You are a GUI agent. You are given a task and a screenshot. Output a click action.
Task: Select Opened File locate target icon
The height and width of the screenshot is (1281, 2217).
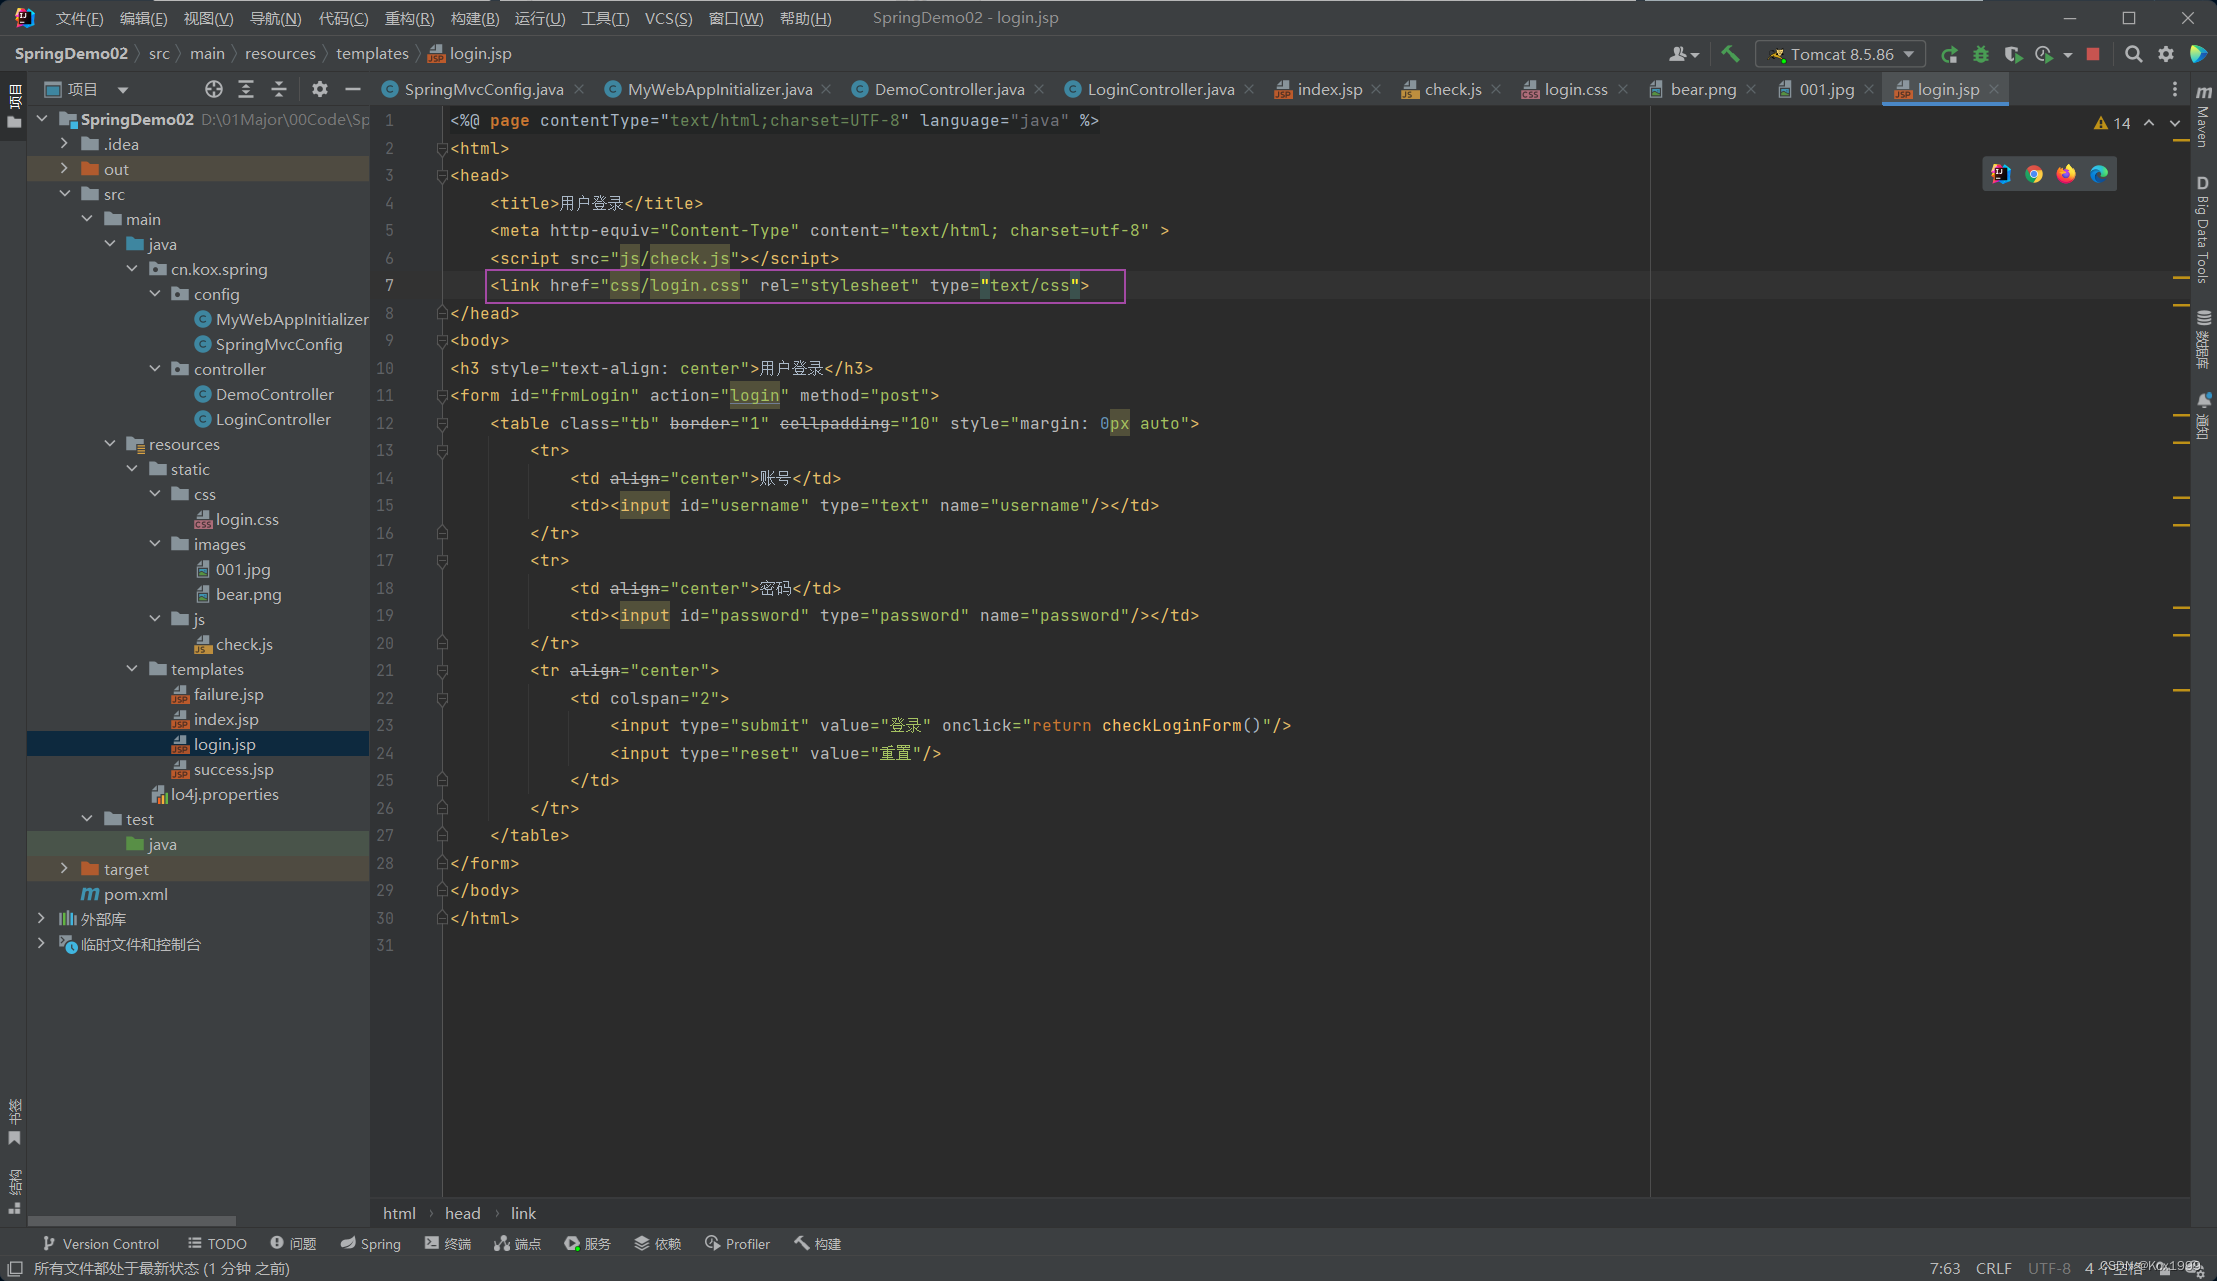tap(214, 89)
